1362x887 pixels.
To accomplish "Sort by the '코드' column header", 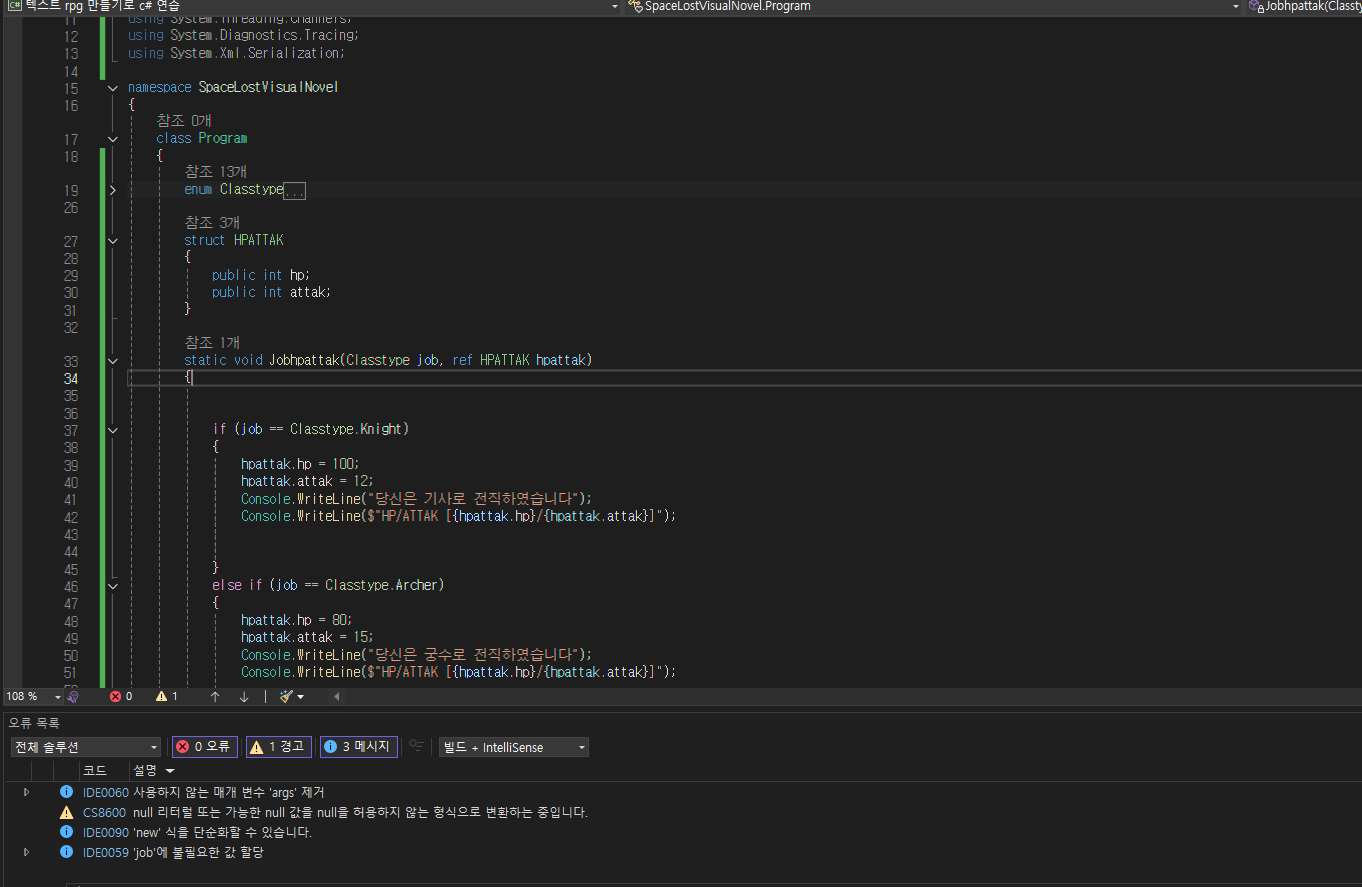I will point(105,771).
